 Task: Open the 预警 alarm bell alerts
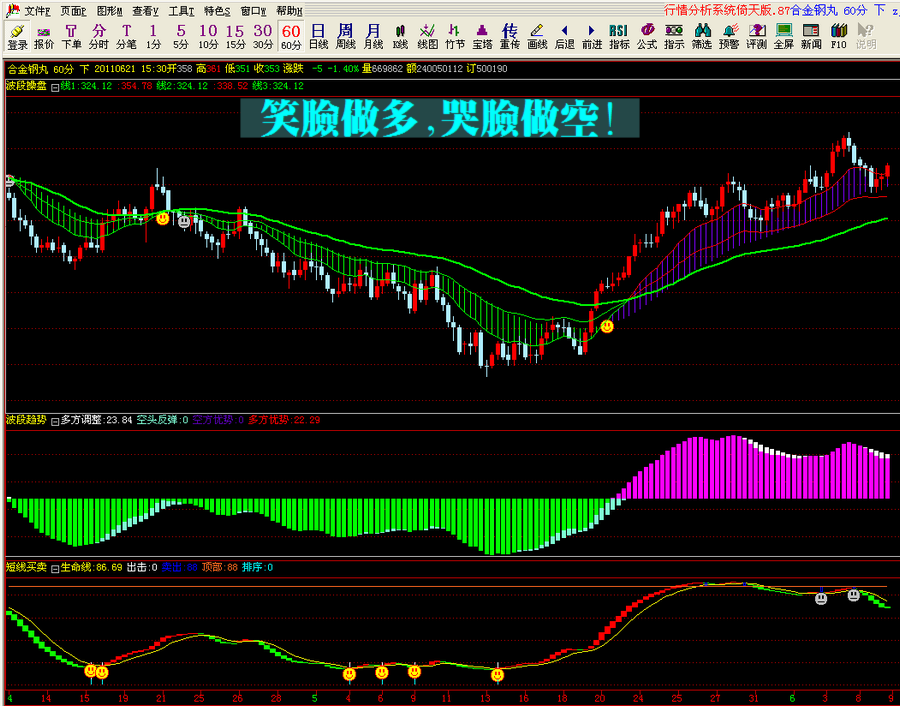point(729,37)
